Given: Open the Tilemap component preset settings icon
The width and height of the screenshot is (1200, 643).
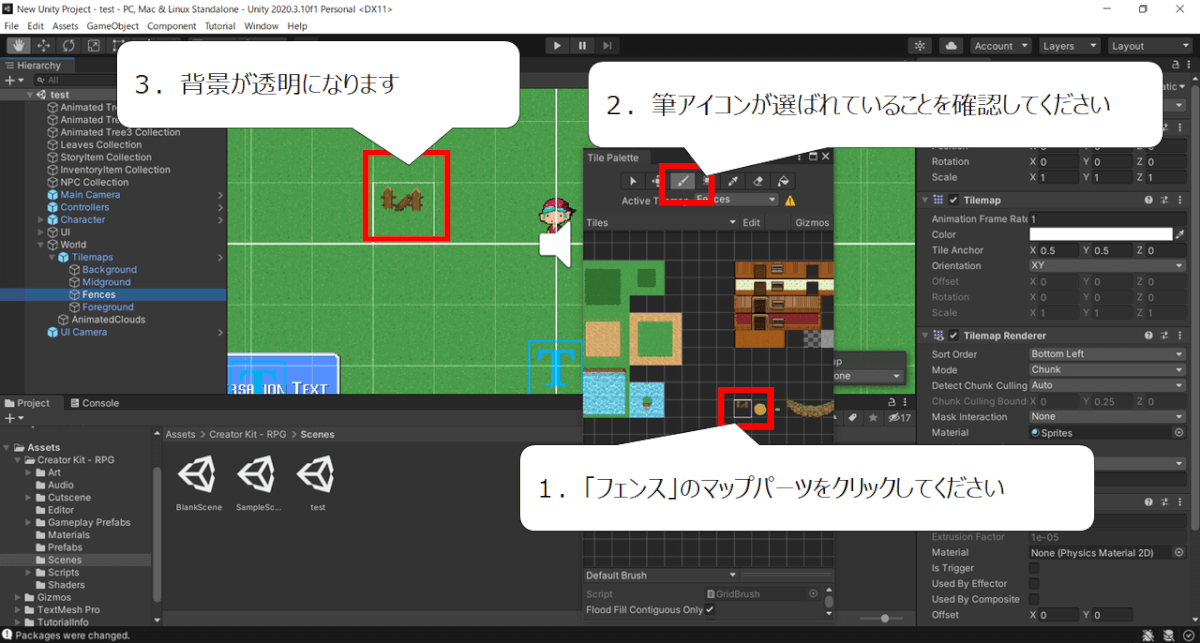Looking at the screenshot, I should [1166, 200].
